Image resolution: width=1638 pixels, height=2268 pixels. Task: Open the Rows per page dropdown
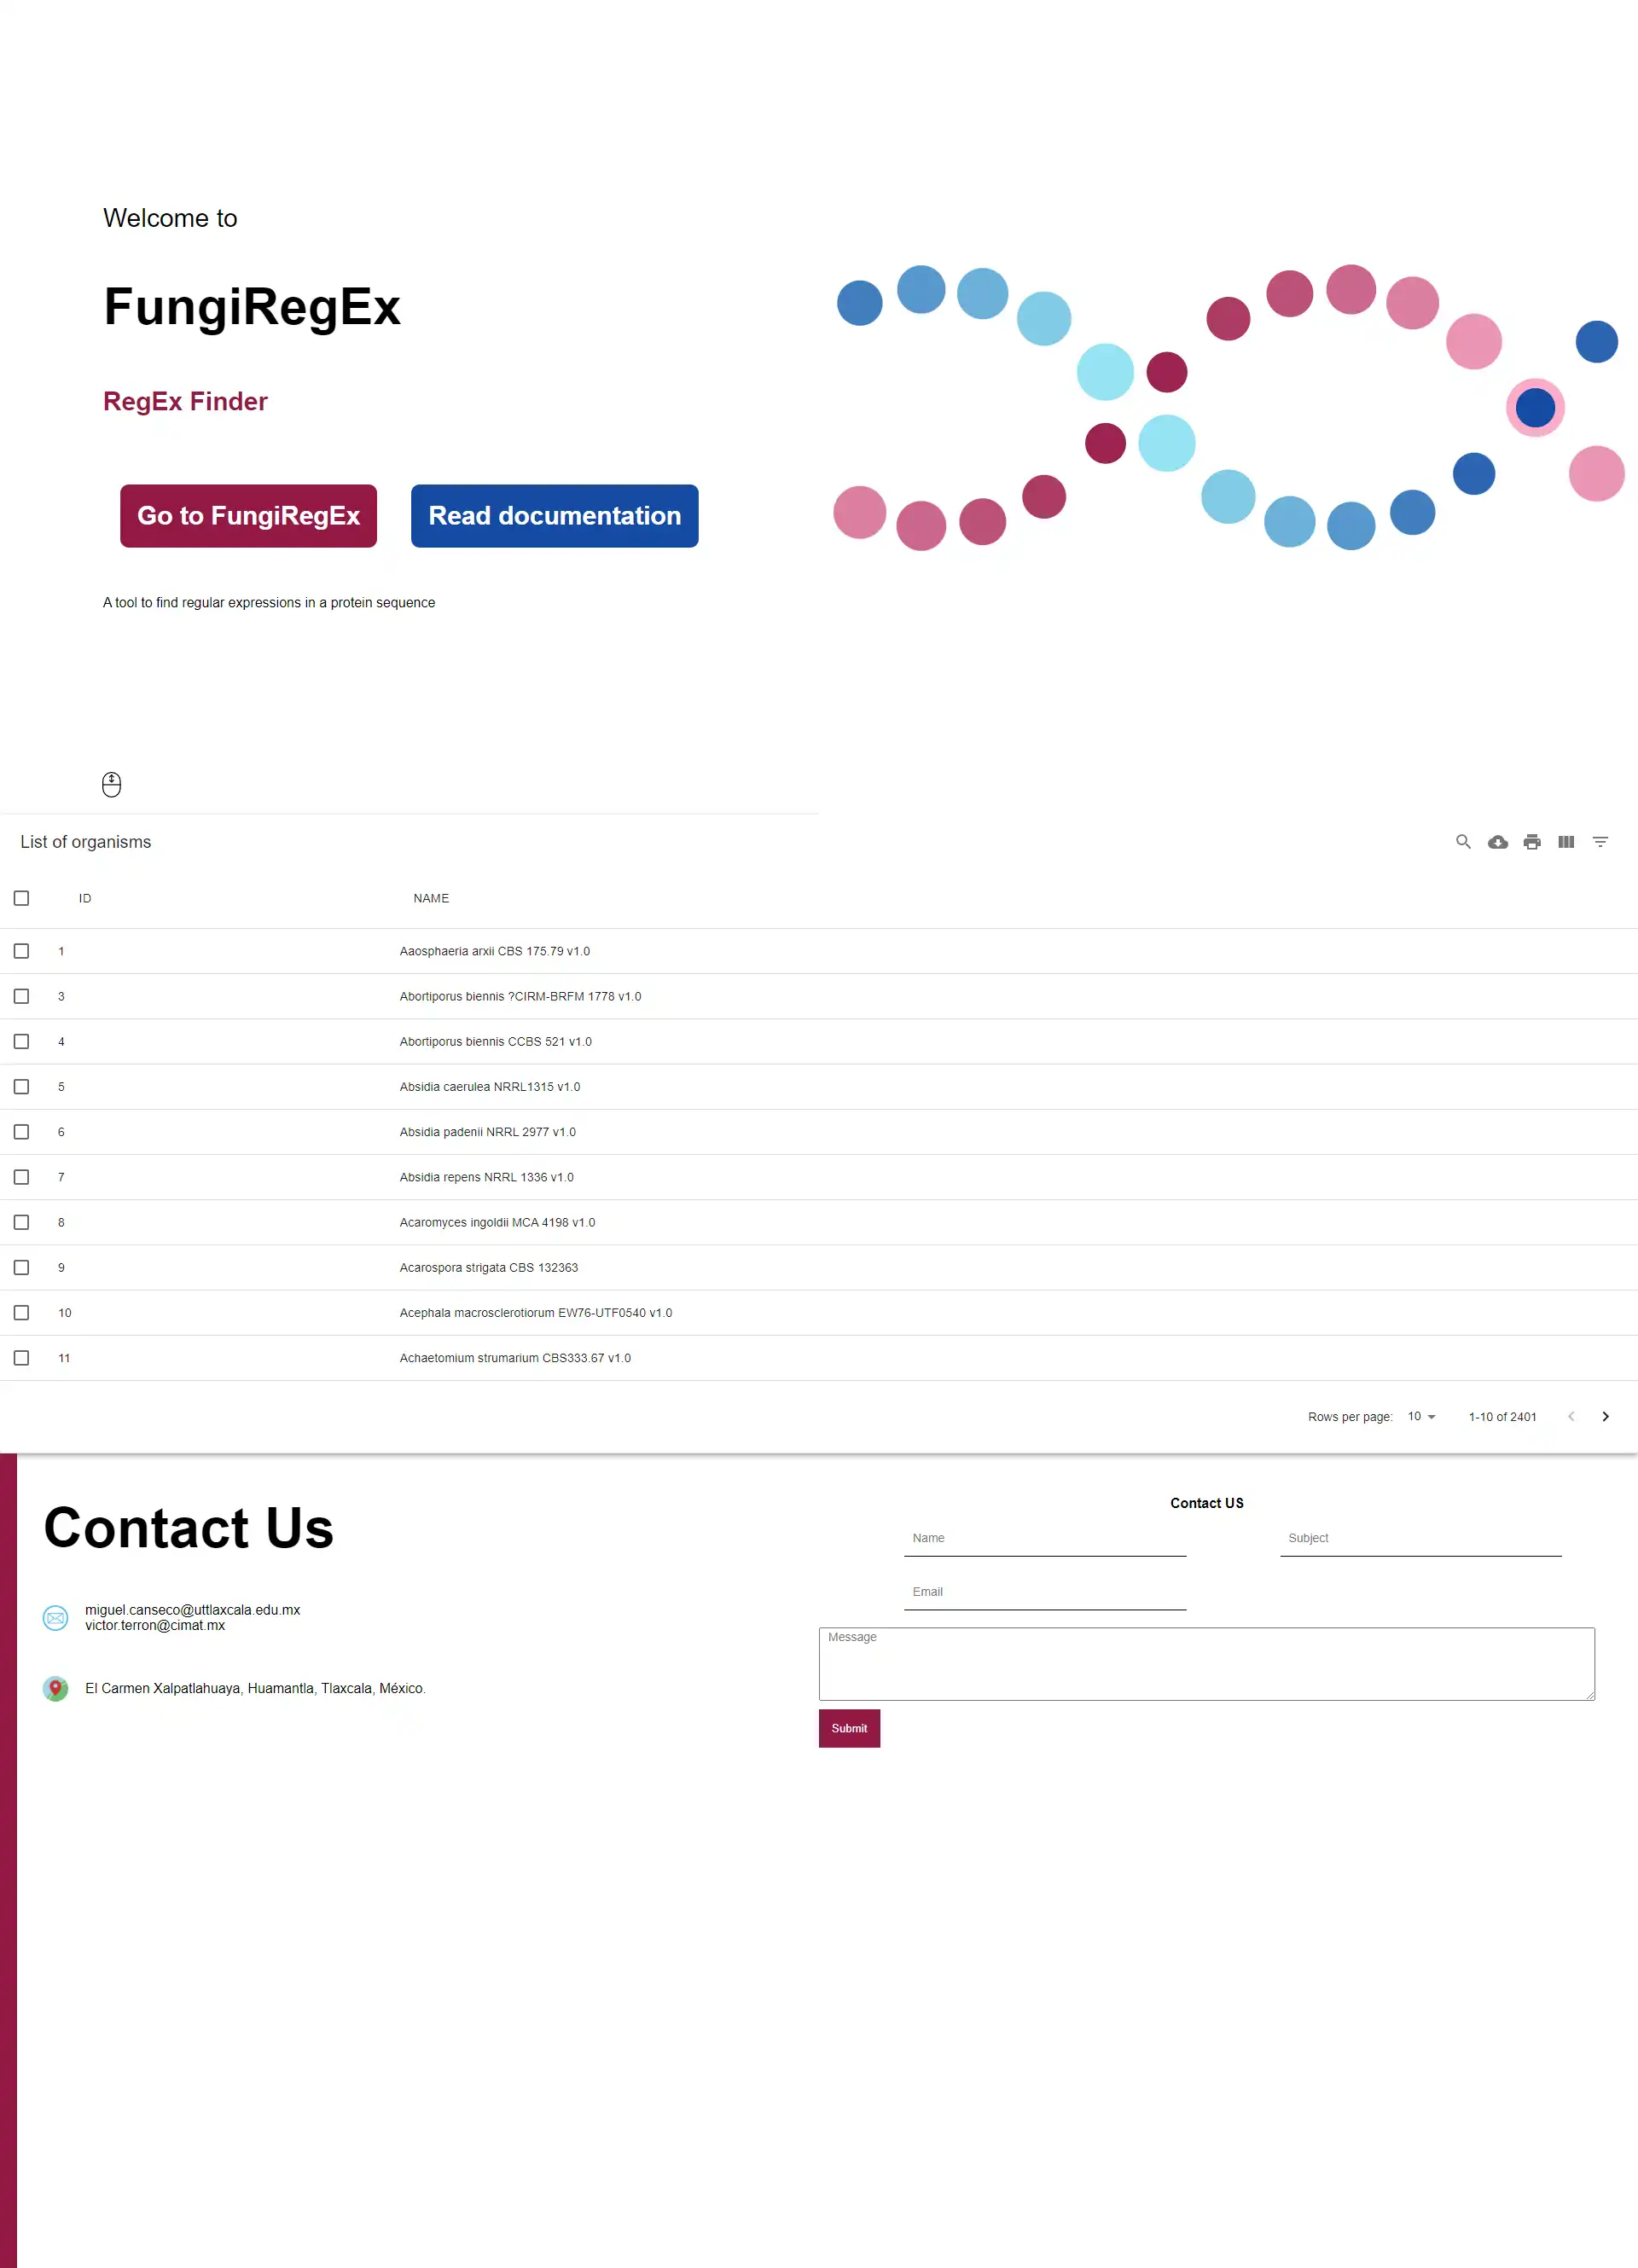coord(1421,1416)
